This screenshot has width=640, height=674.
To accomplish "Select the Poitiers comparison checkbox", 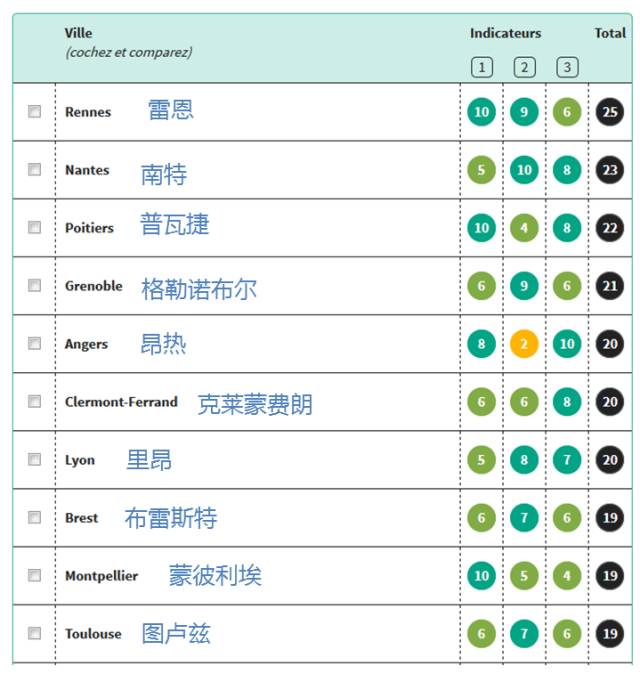I will coord(34,227).
